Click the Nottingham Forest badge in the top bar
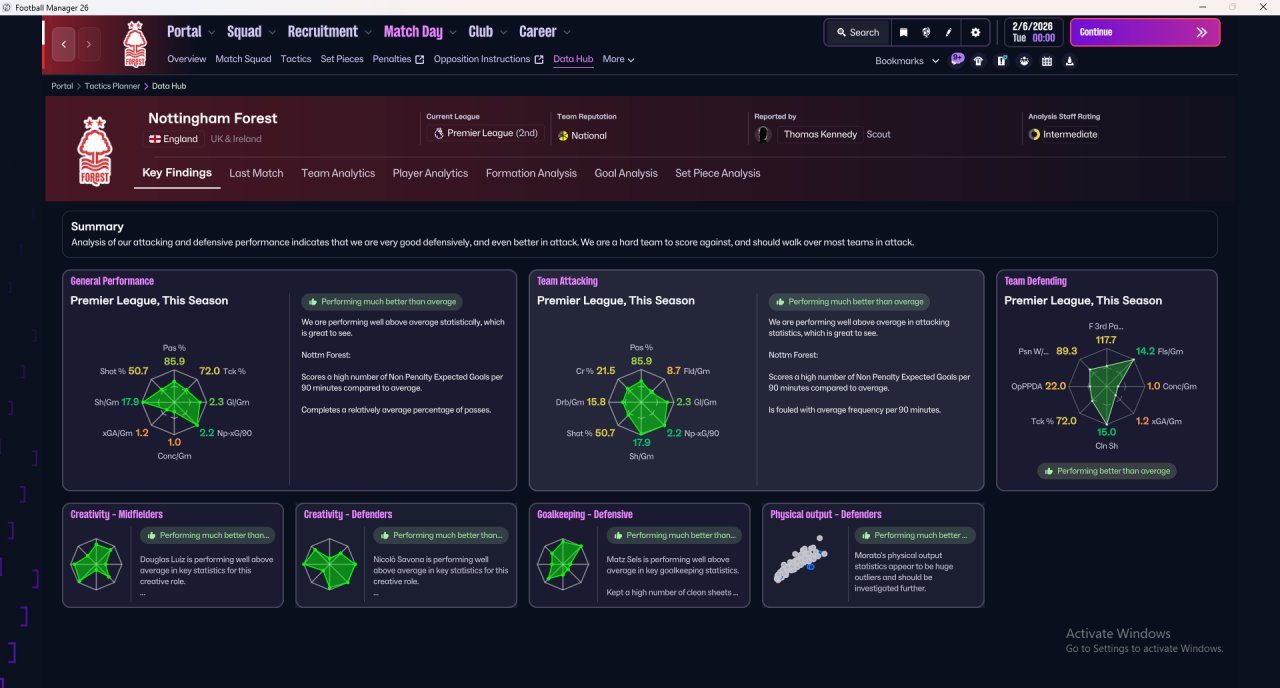Screen dimensions: 1280x688 [135, 44]
